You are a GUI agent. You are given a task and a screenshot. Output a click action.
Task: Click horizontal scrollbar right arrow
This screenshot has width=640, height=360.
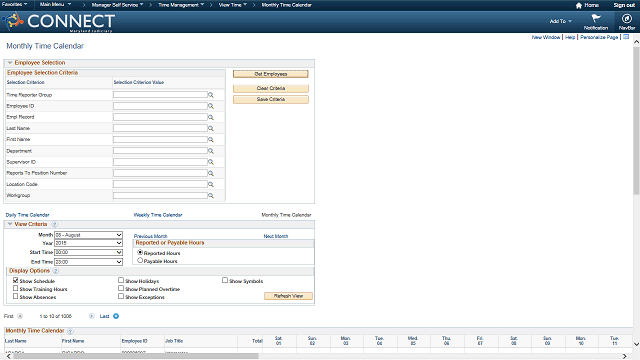click(624, 356)
